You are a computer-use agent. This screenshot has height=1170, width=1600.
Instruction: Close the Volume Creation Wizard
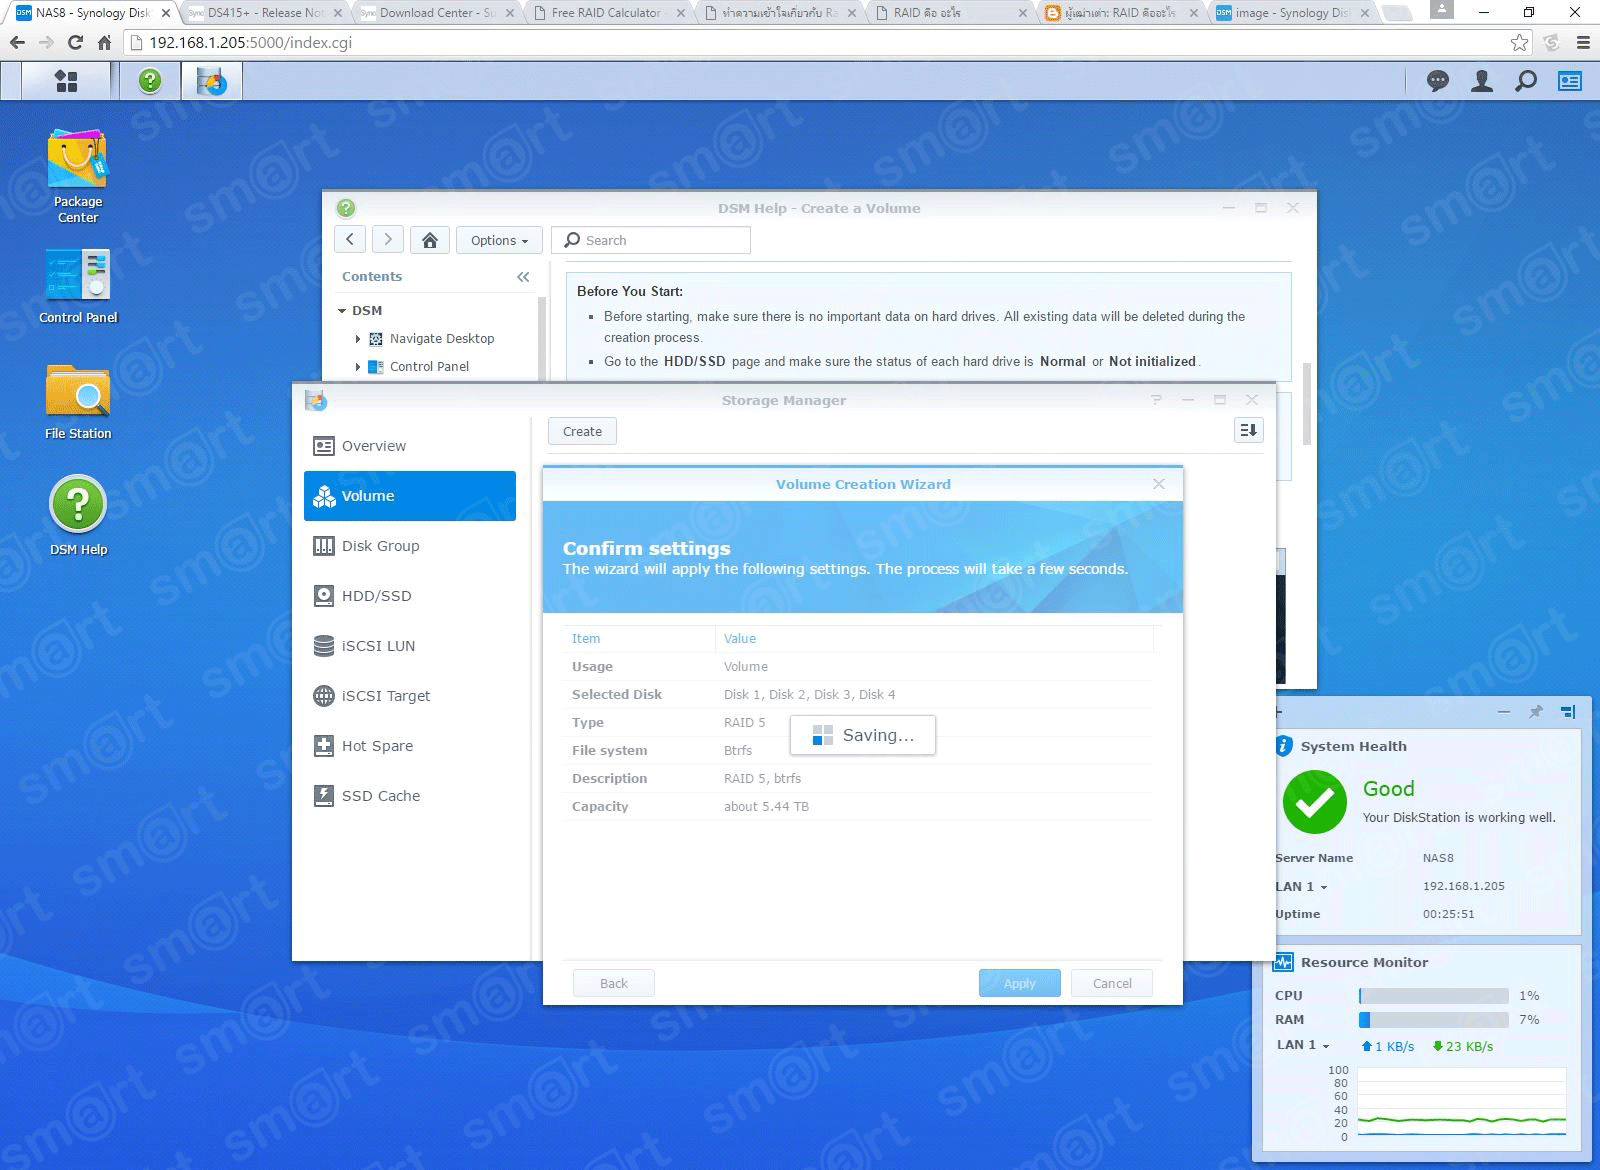pos(1159,484)
